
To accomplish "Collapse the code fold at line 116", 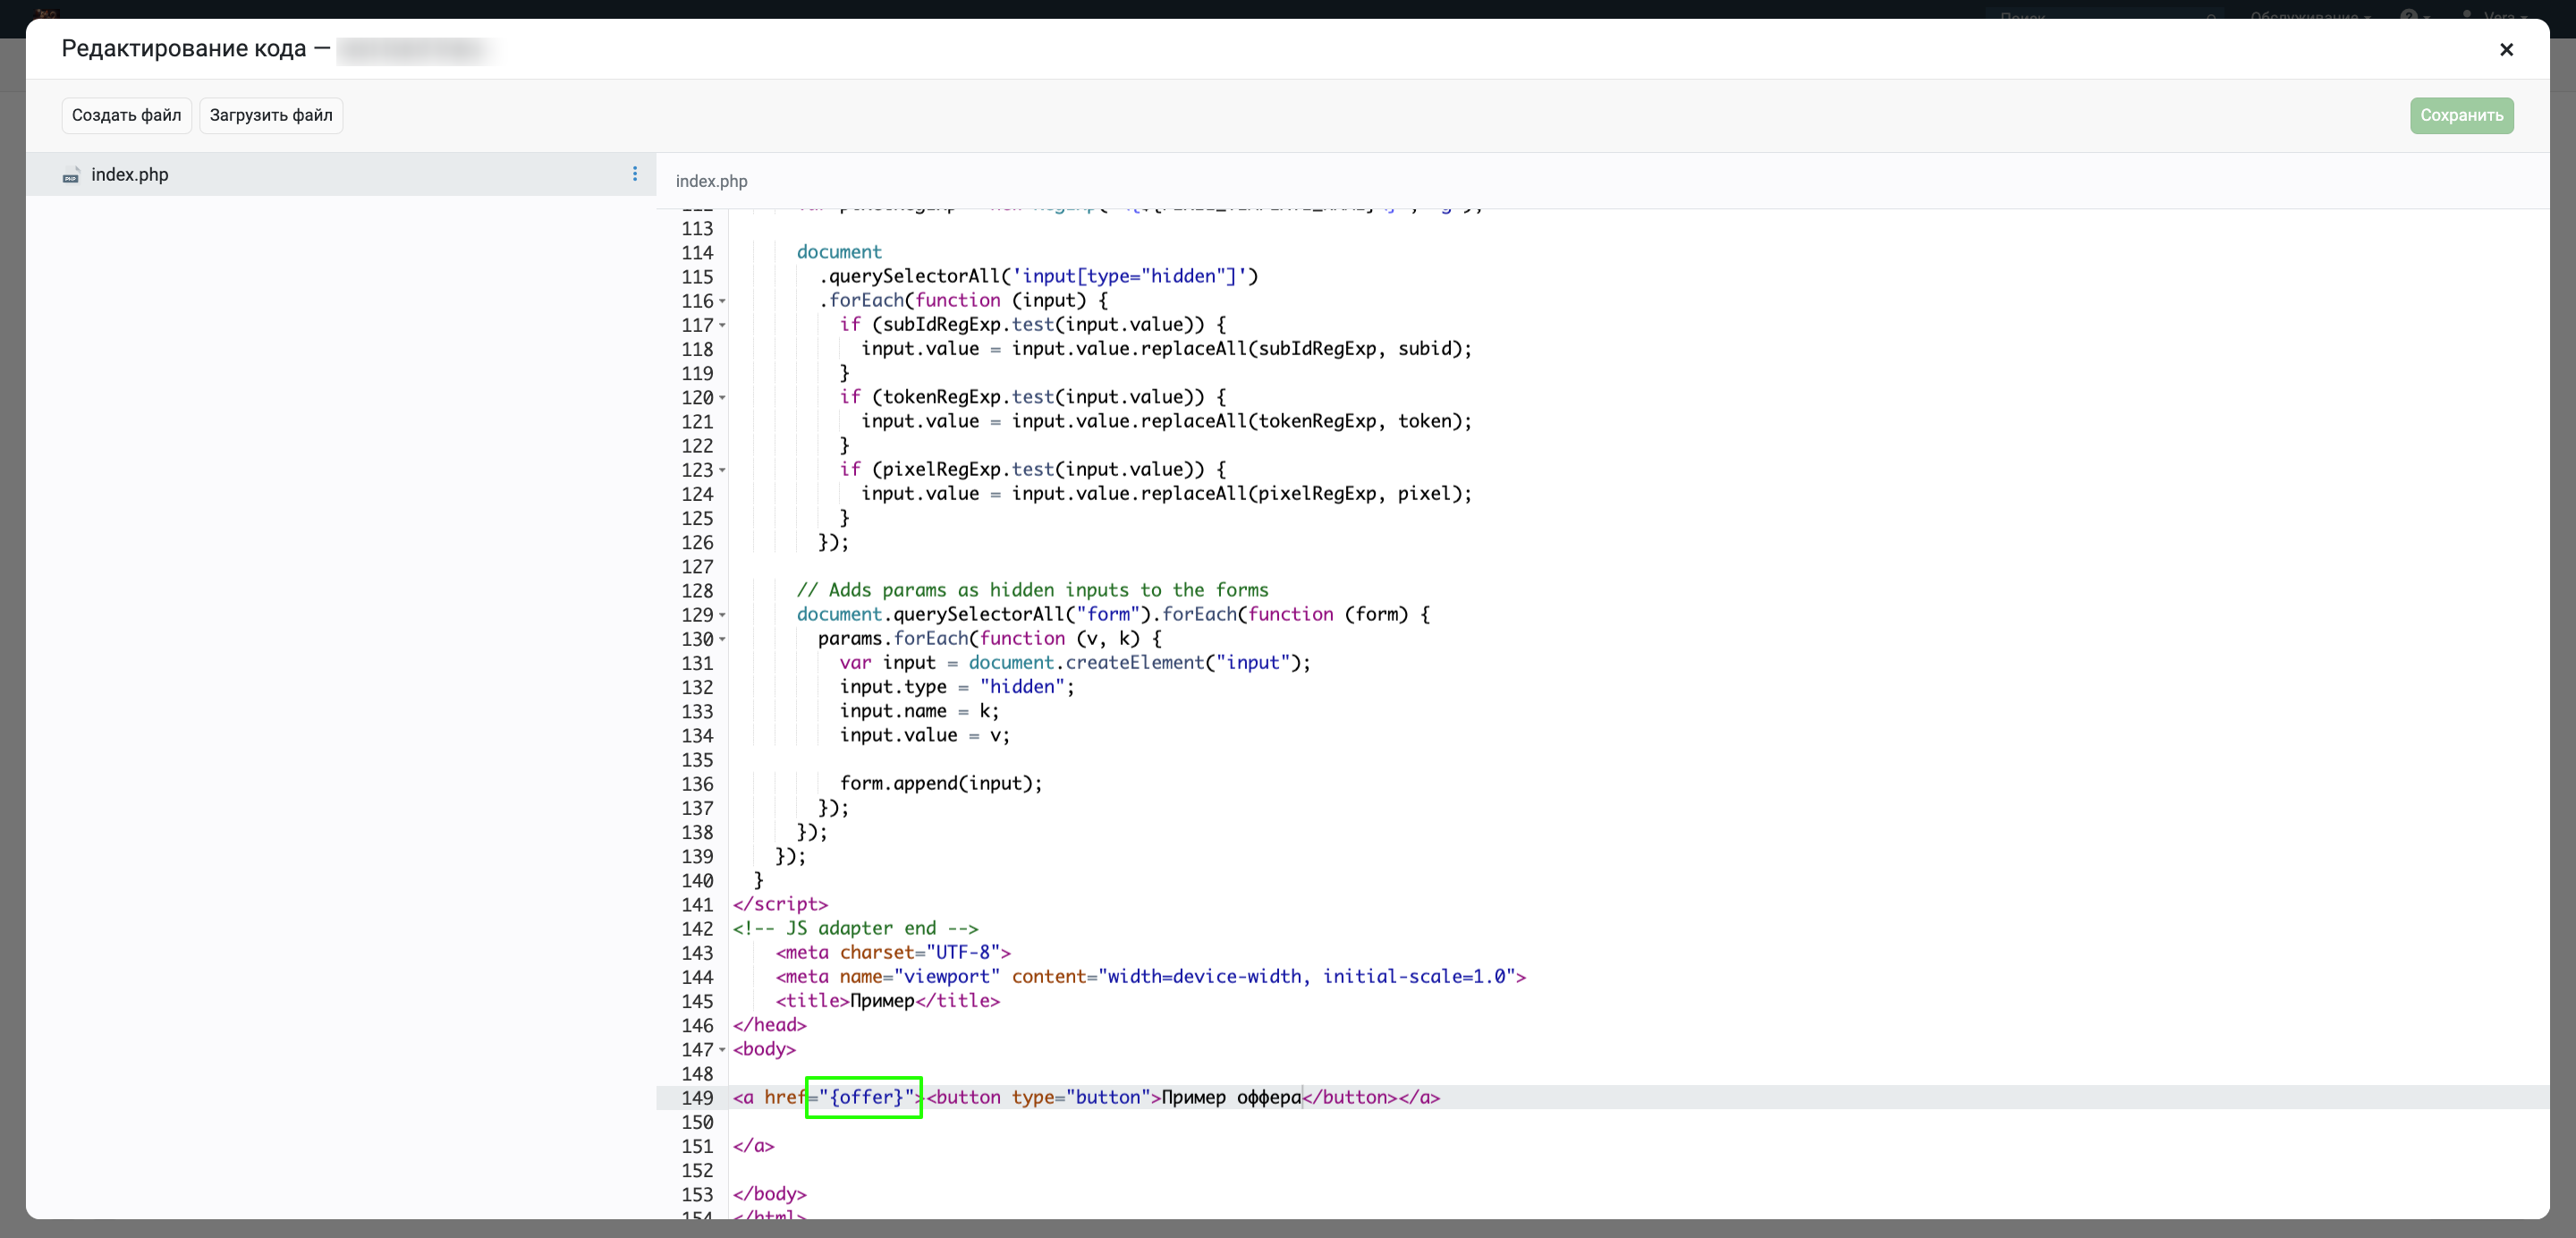I will click(x=722, y=301).
